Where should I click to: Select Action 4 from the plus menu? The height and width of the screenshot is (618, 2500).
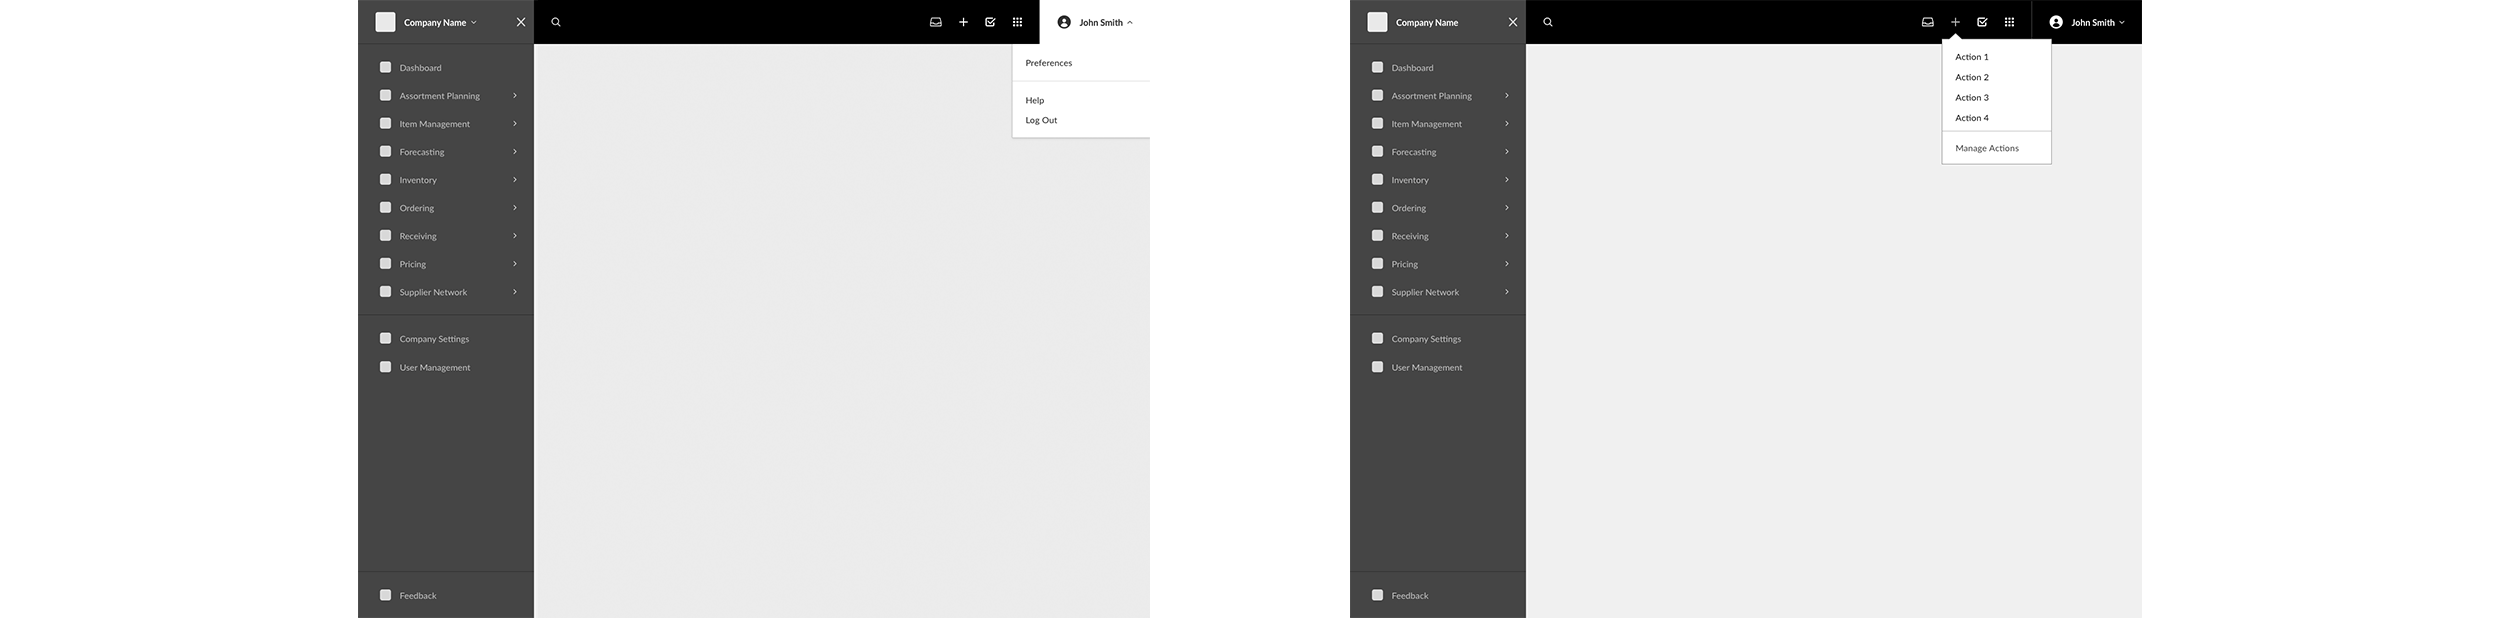[1972, 118]
